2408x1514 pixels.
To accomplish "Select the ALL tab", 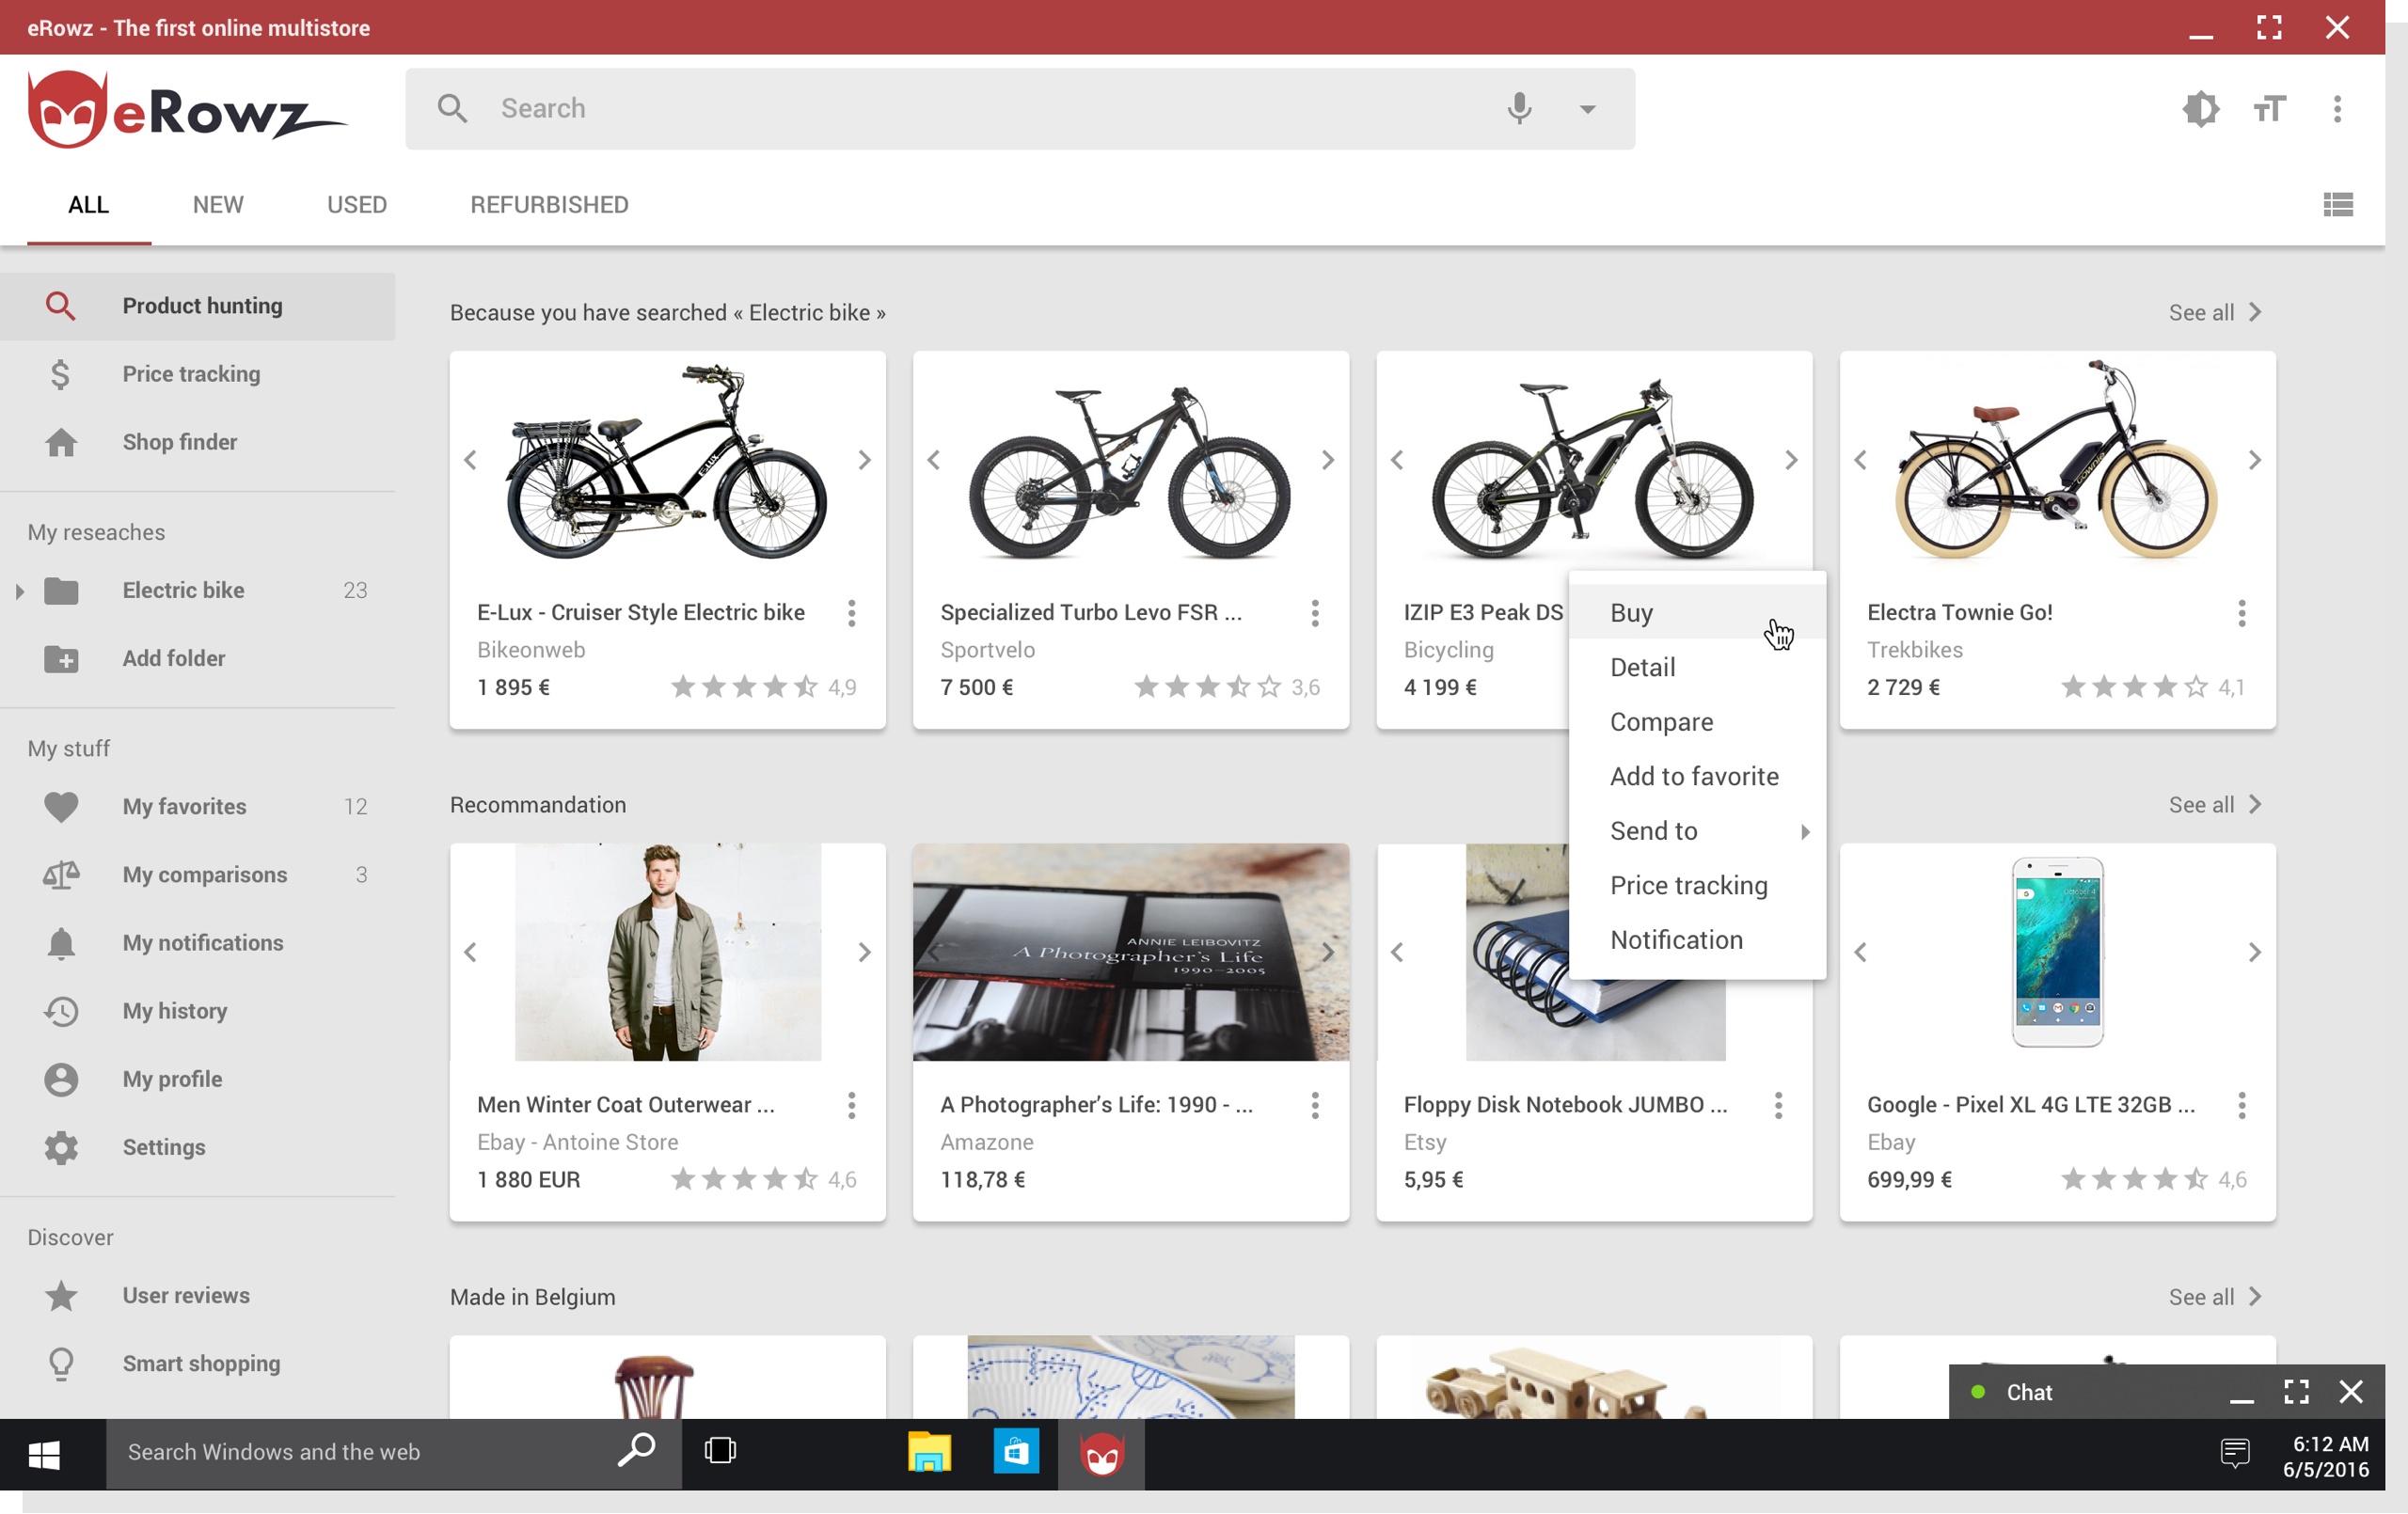I will 89,204.
